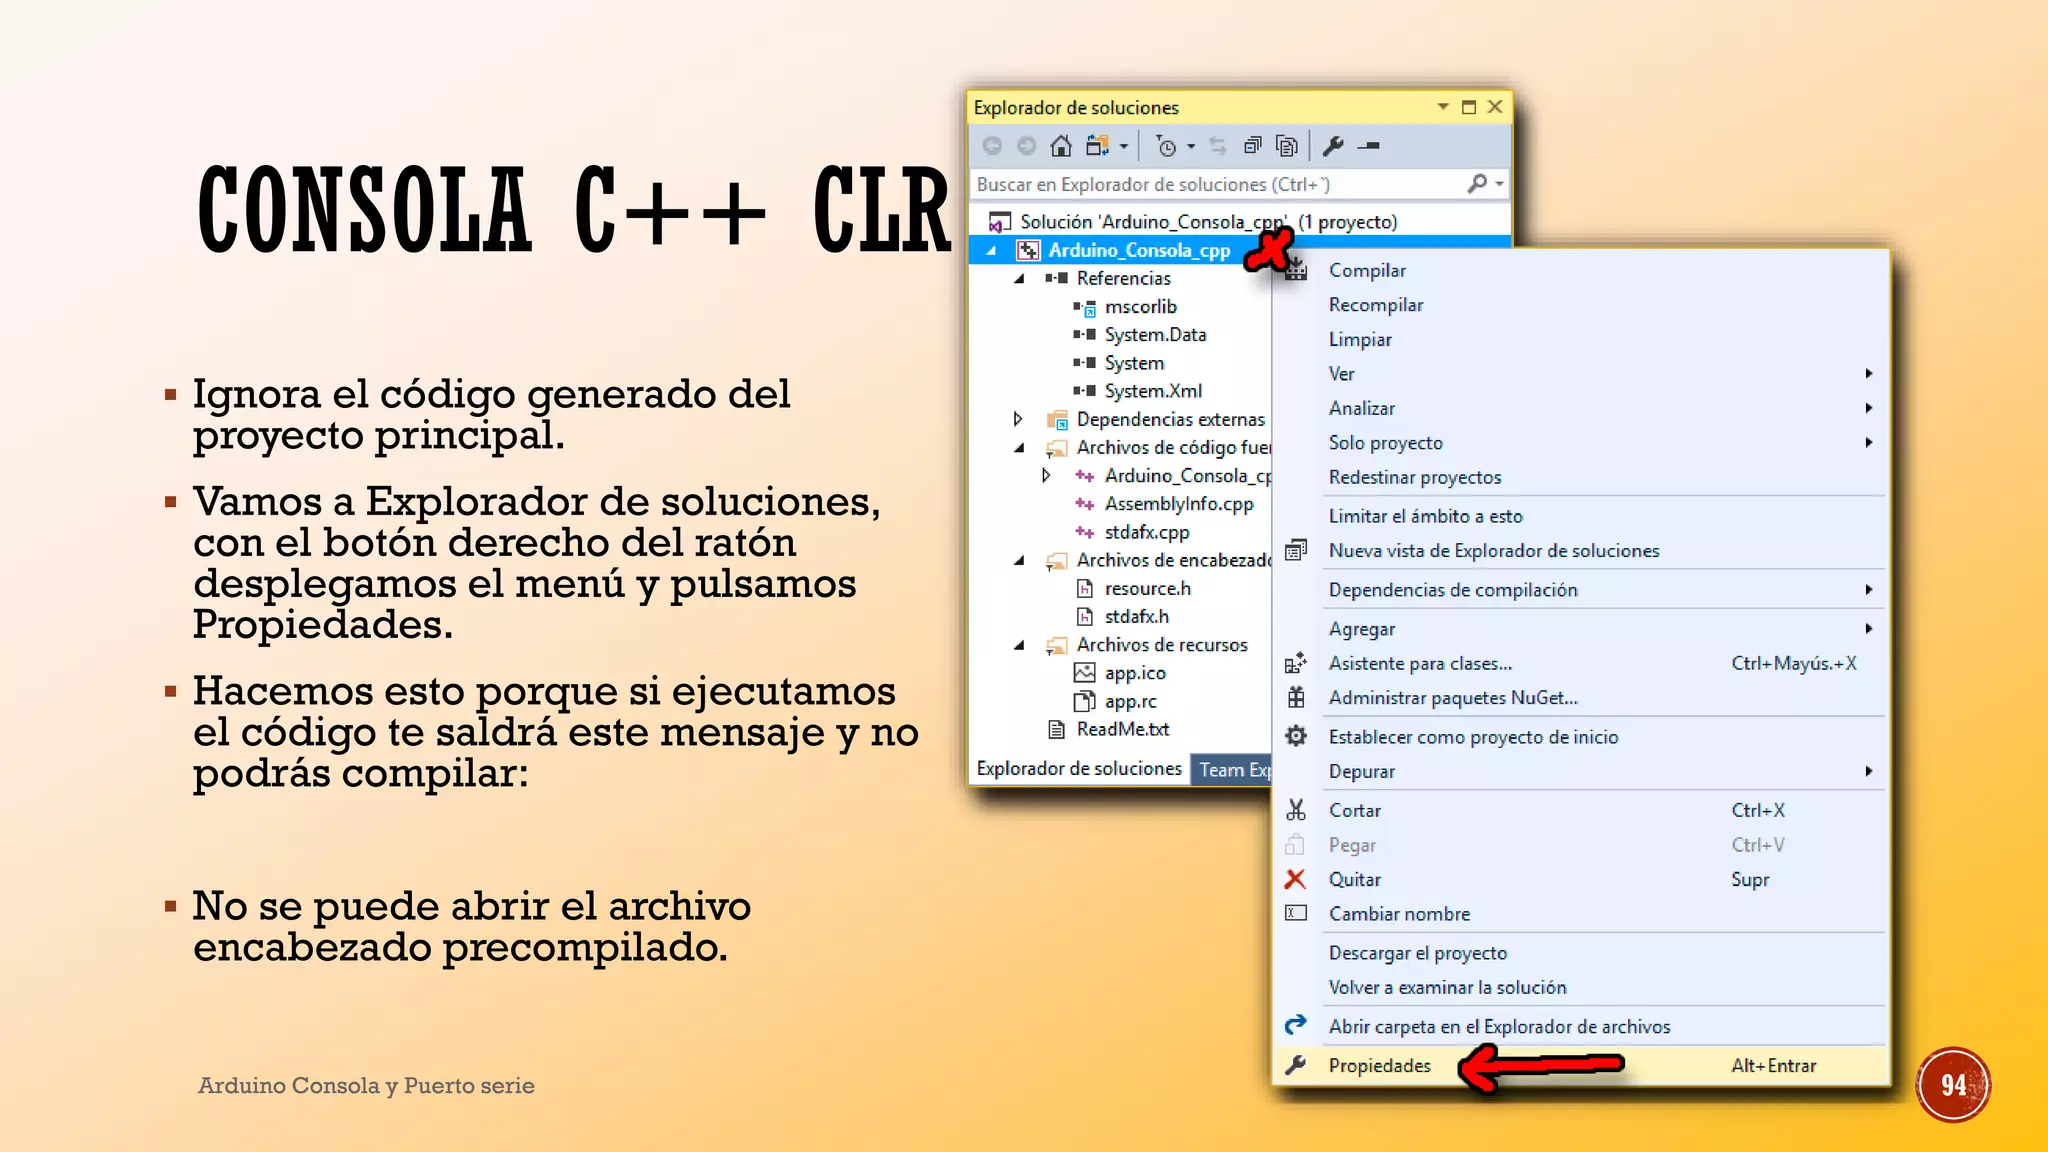Open the search options dropdown arrow

(1499, 184)
